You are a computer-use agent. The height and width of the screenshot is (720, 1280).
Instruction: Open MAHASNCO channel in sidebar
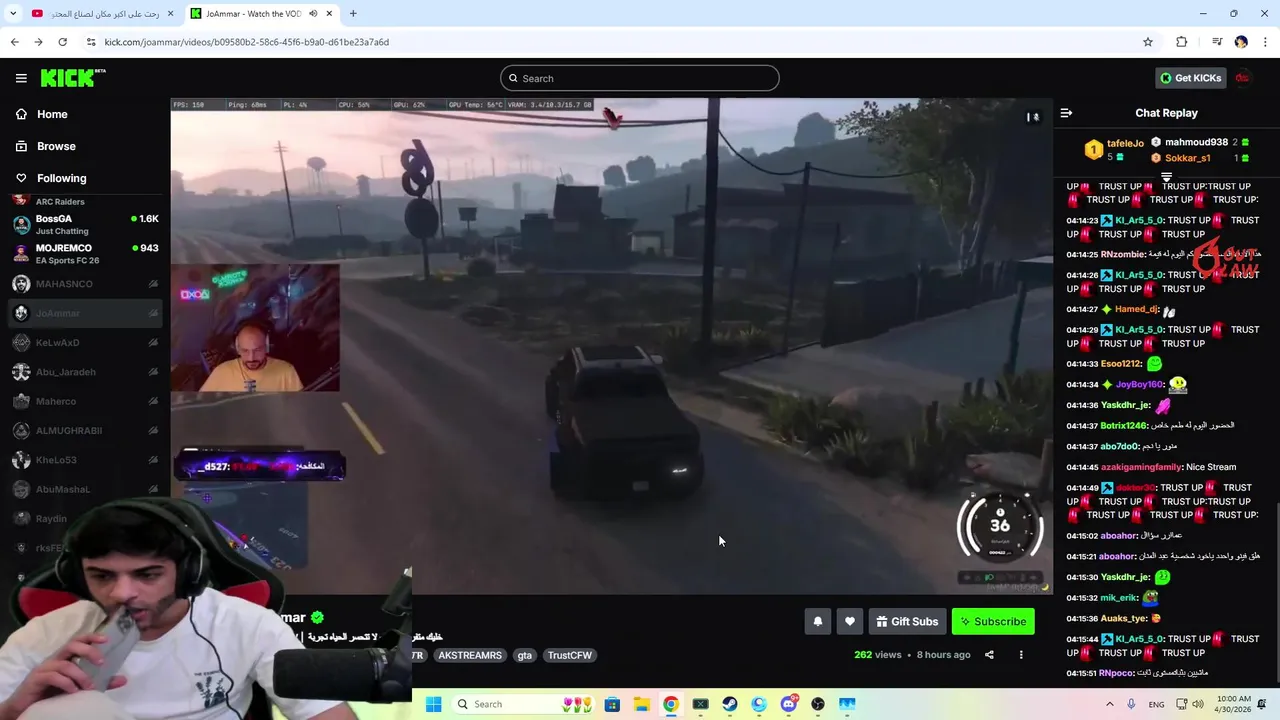point(85,284)
